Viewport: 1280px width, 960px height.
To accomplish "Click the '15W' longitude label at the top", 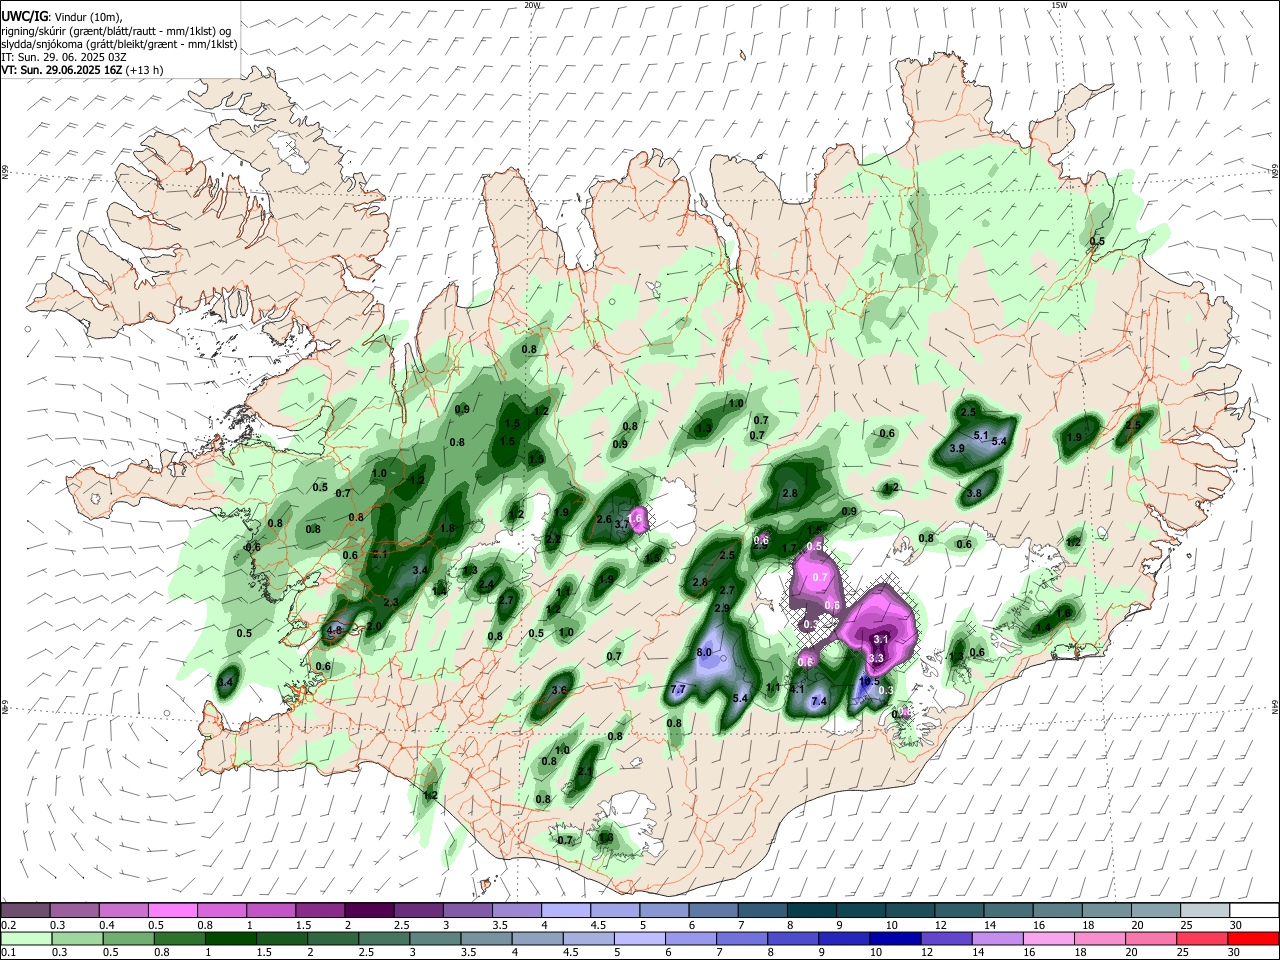I will [x=1058, y=5].
